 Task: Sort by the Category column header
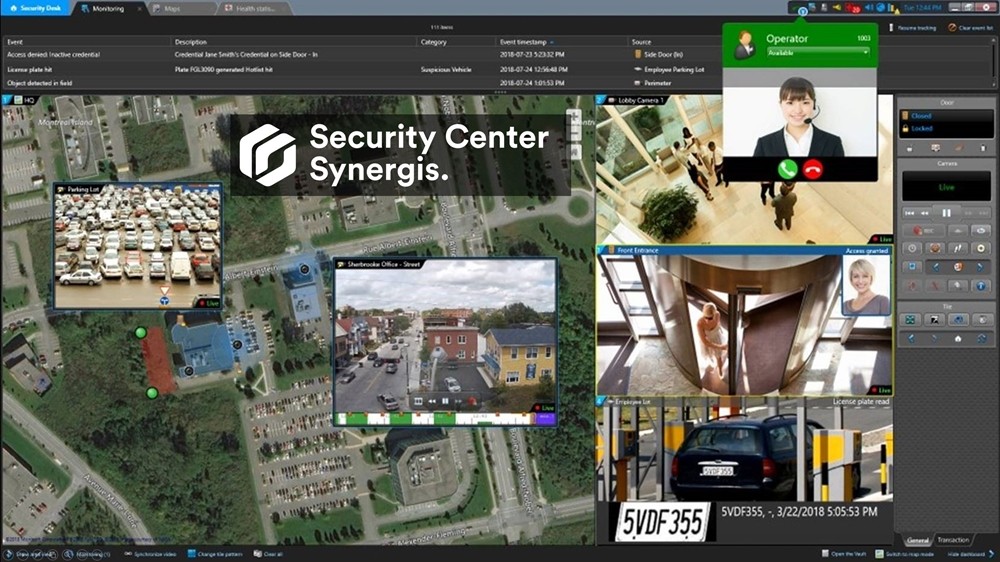[x=434, y=42]
